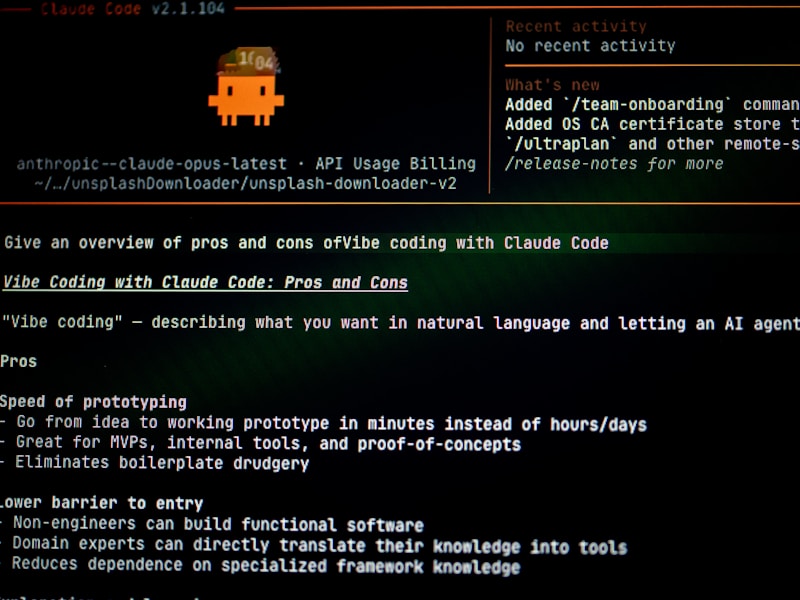
Task: Click the "Speed of prototyping" subheading
Action: click(93, 402)
